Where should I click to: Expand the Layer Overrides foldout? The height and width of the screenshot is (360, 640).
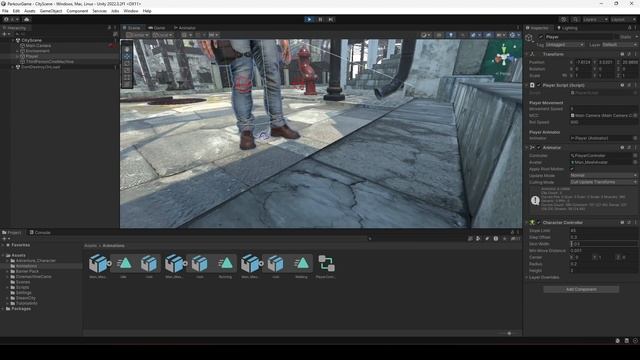click(527, 277)
